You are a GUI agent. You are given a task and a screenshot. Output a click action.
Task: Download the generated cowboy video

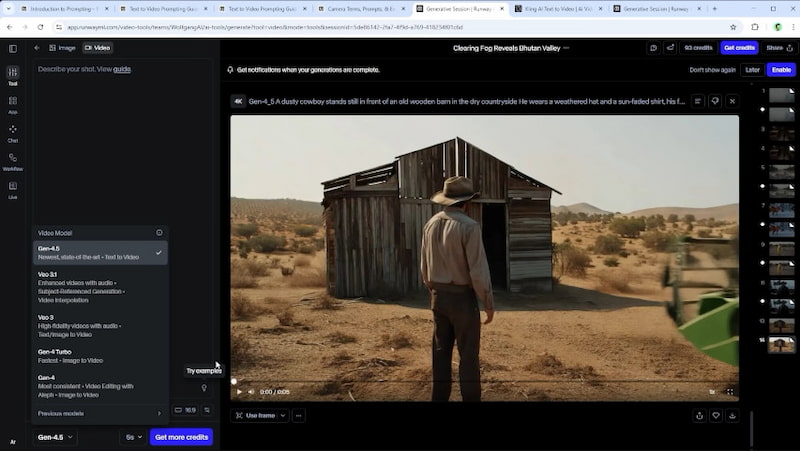733,415
